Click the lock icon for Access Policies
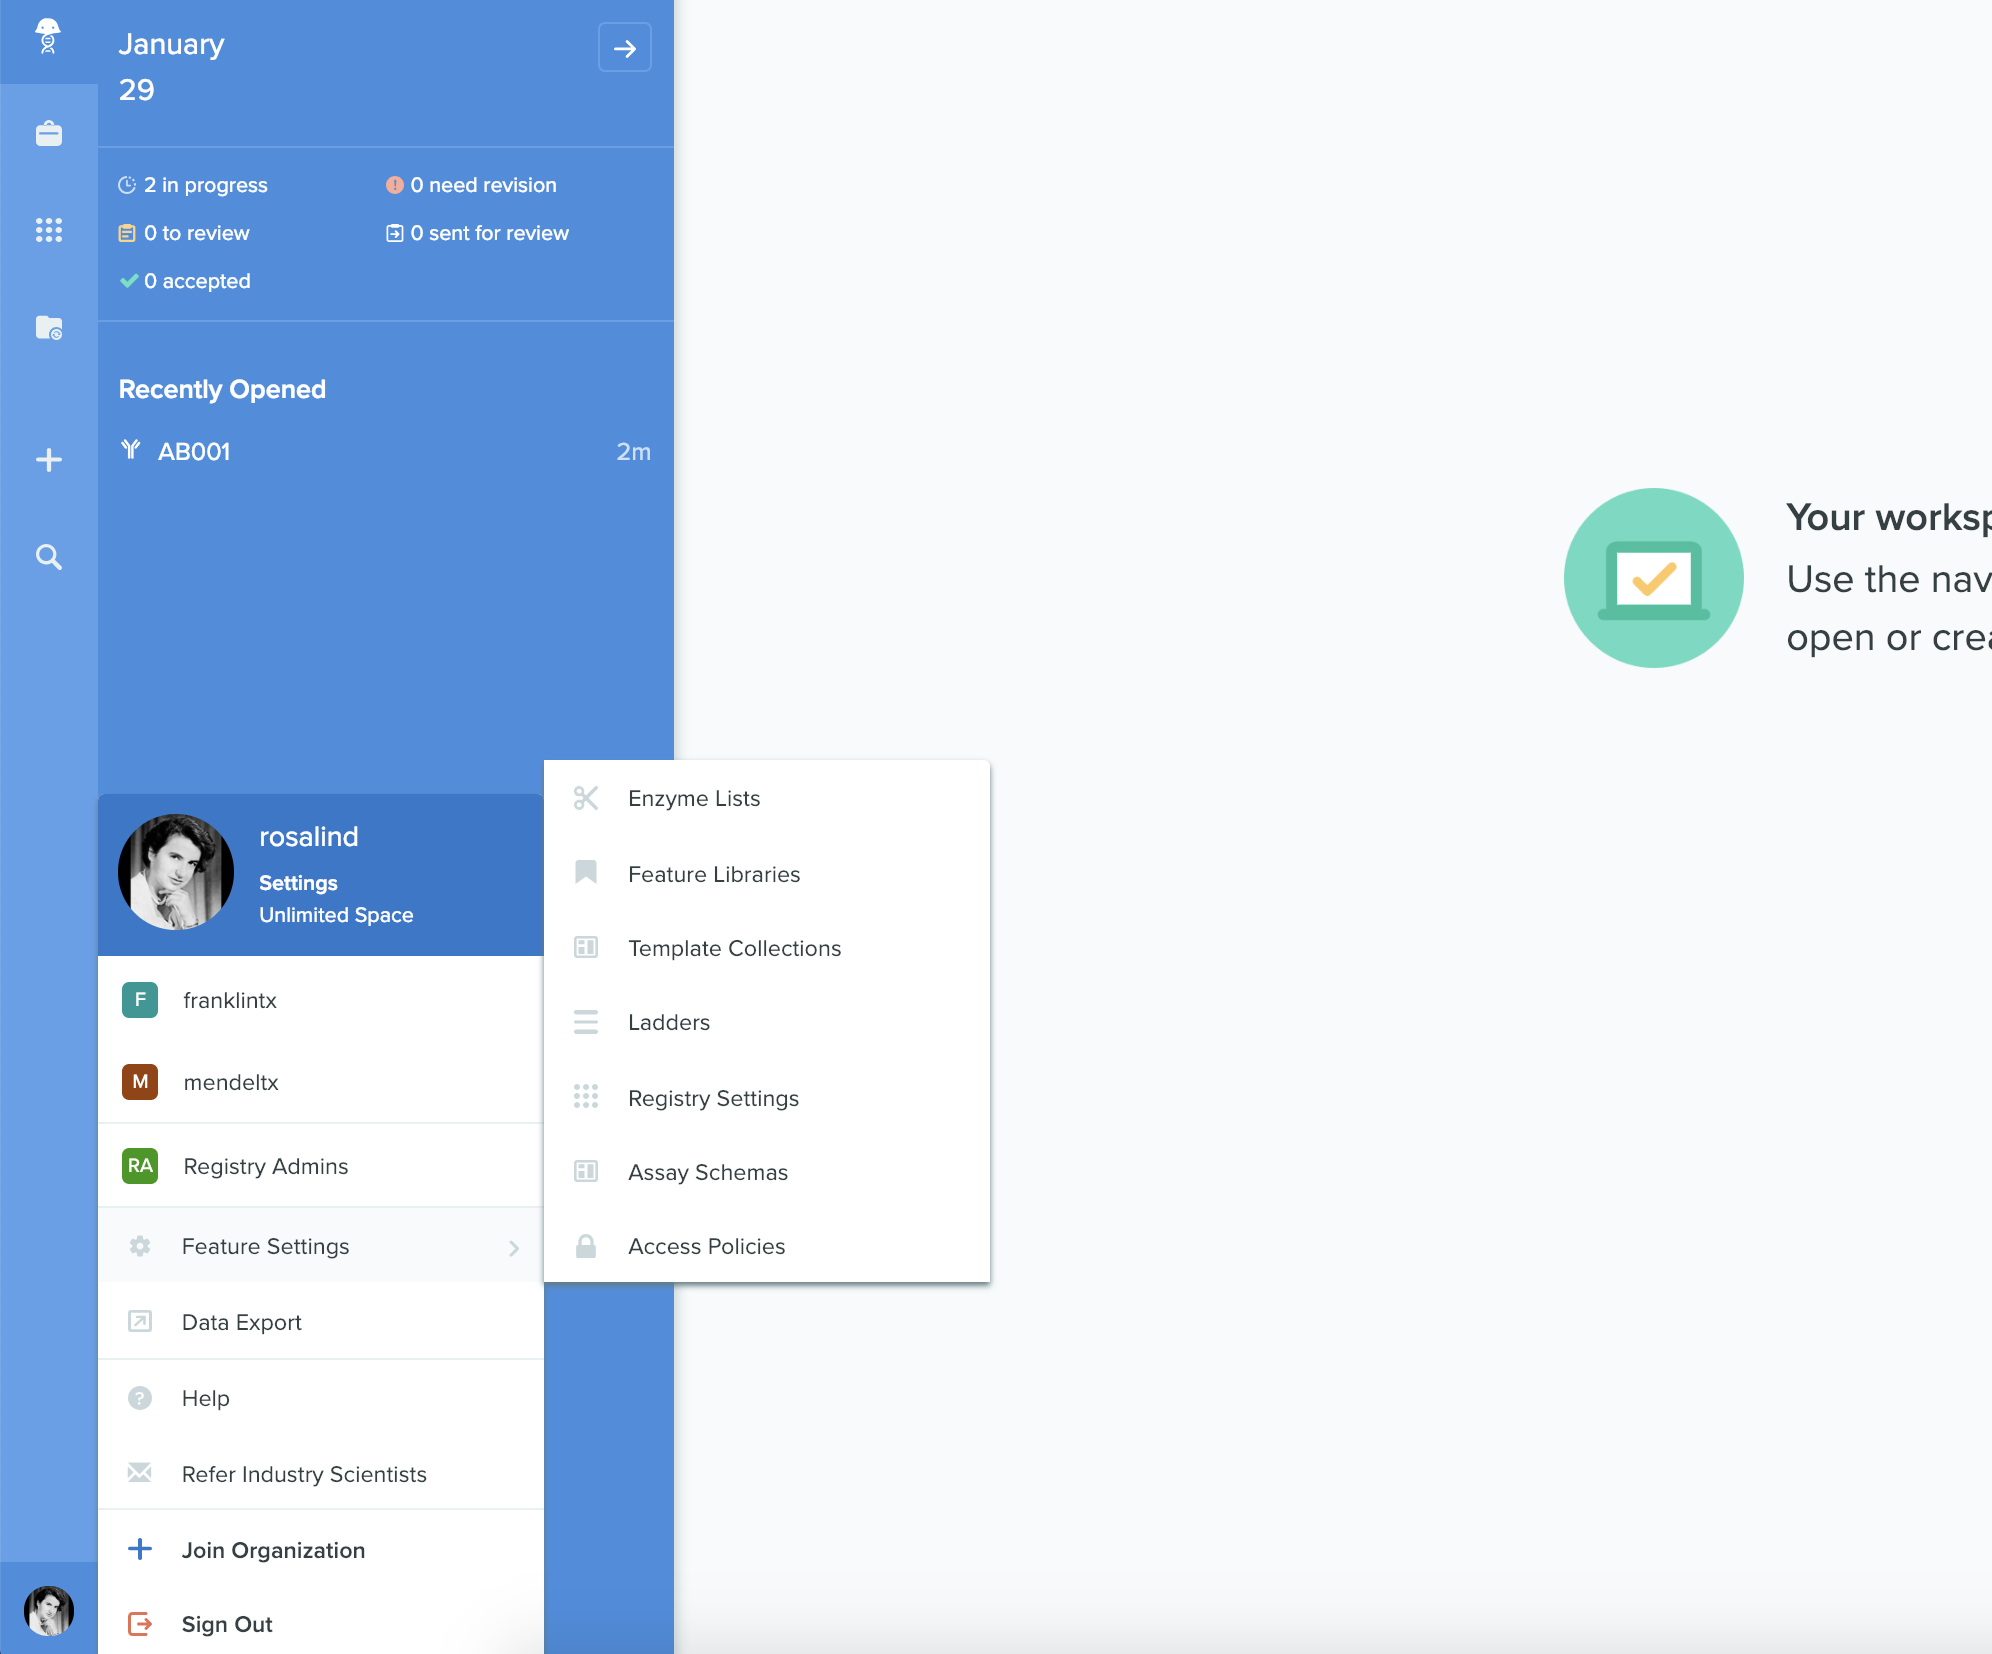The image size is (1992, 1654). pos(586,1245)
